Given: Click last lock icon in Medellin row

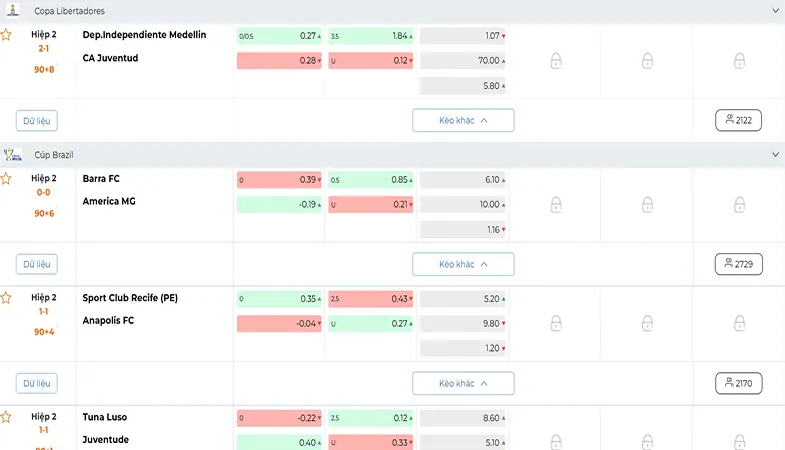Looking at the screenshot, I should (739, 61).
